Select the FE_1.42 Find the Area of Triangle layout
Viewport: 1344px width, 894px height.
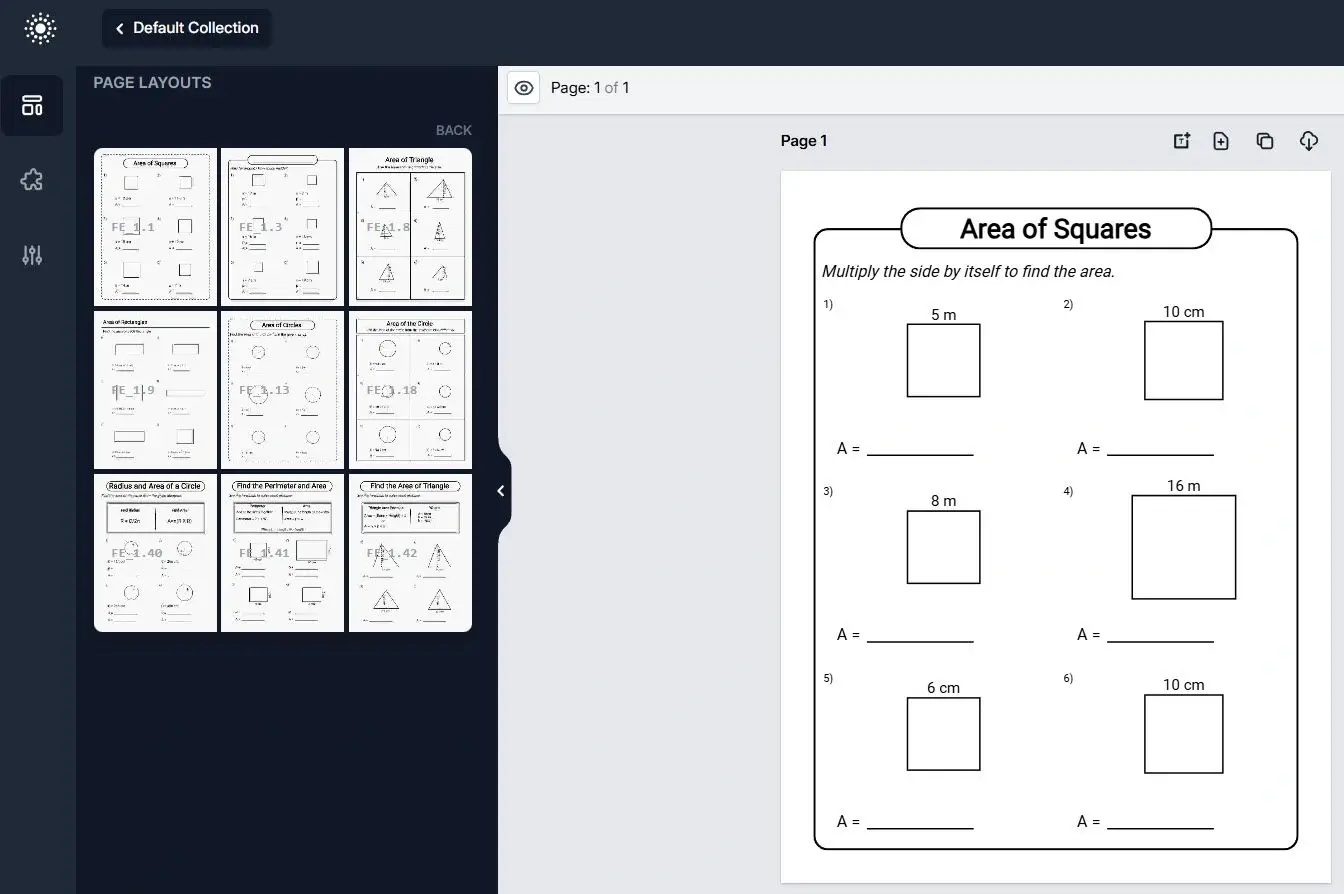(410, 552)
